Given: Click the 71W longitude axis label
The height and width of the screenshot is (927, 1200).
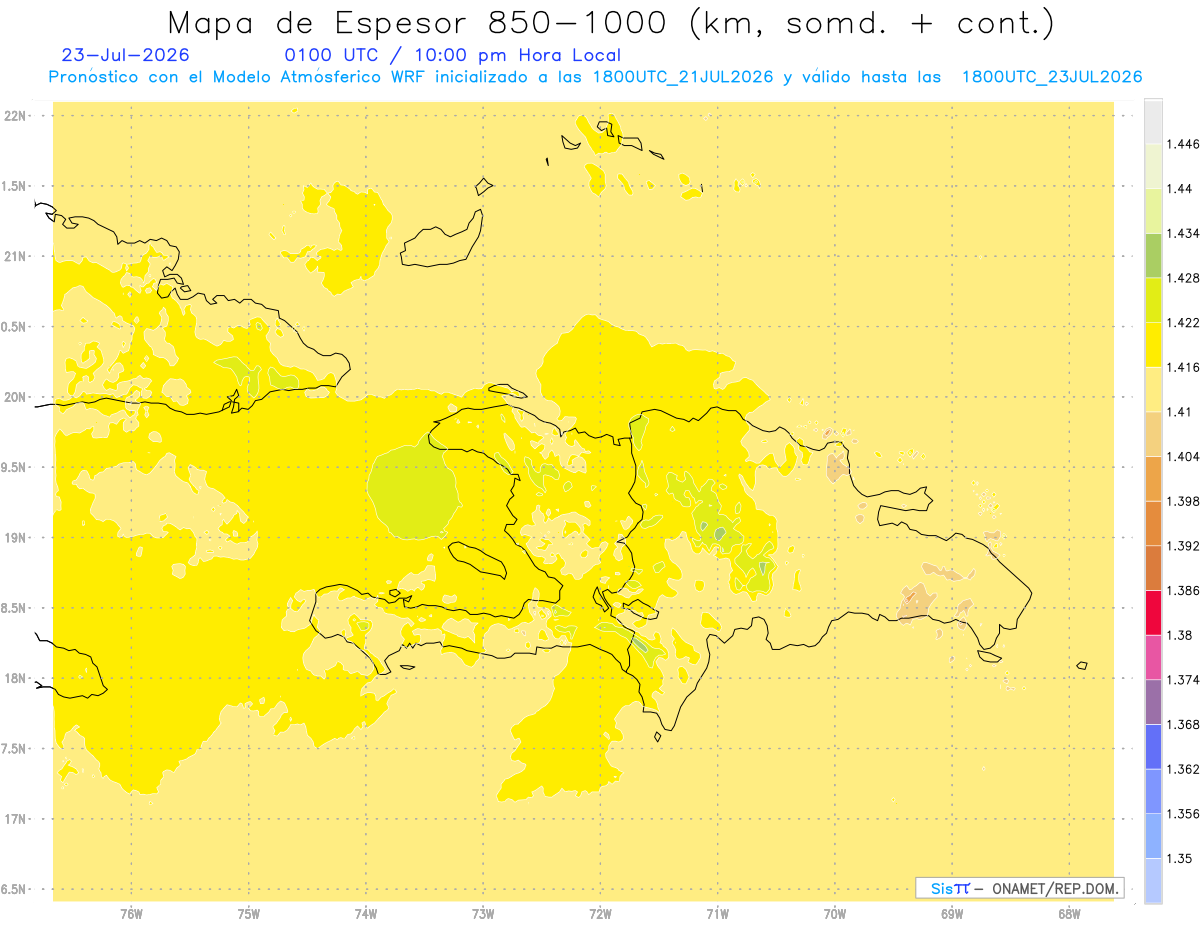Looking at the screenshot, I should [x=717, y=913].
